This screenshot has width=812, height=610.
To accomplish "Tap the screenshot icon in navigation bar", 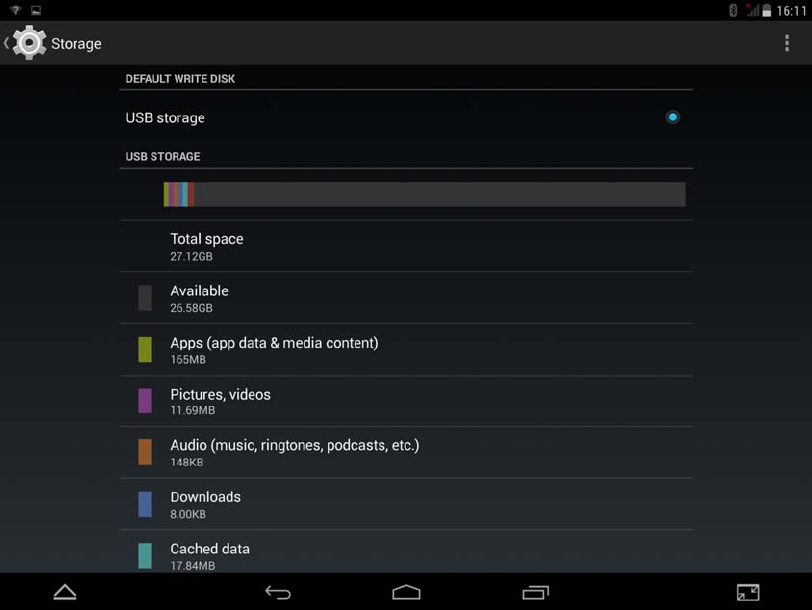I will 748,592.
